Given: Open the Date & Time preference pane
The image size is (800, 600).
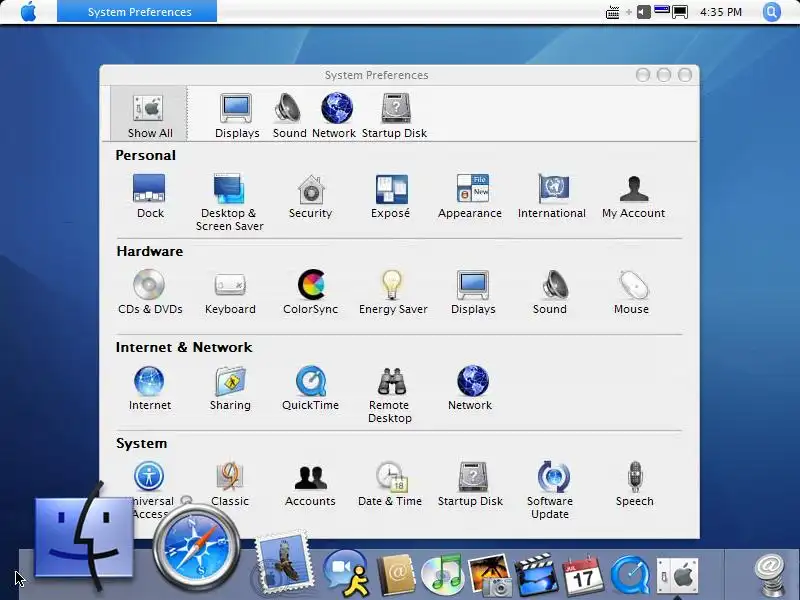Looking at the screenshot, I should tap(390, 484).
